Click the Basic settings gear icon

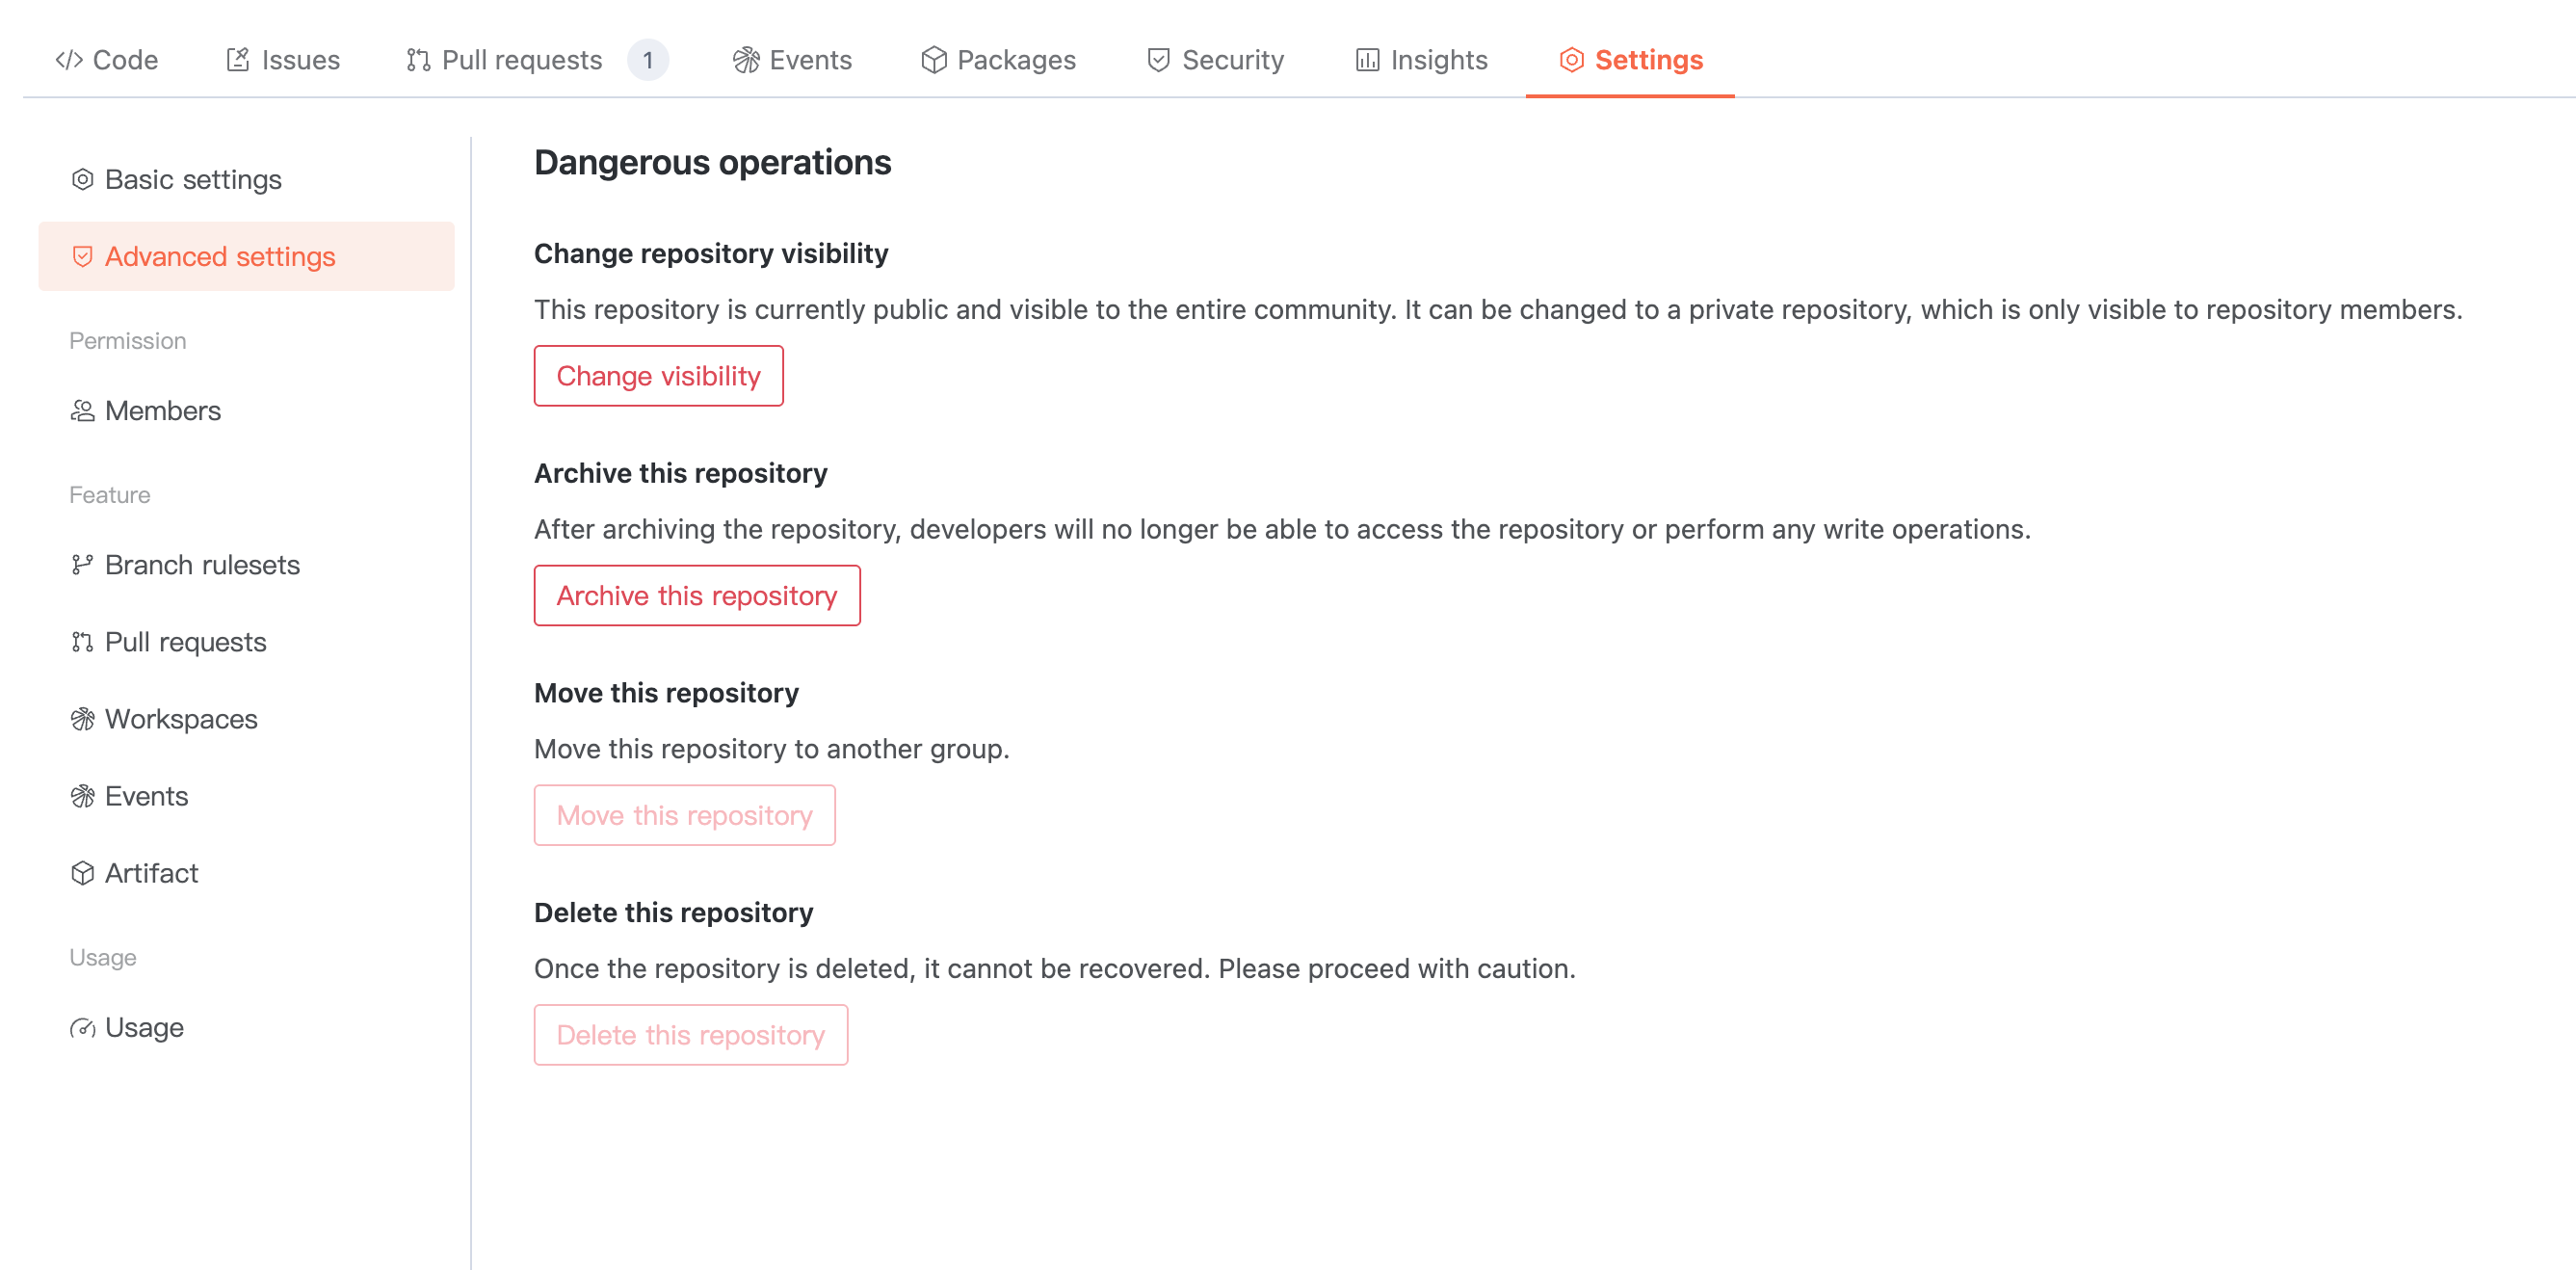click(x=82, y=179)
